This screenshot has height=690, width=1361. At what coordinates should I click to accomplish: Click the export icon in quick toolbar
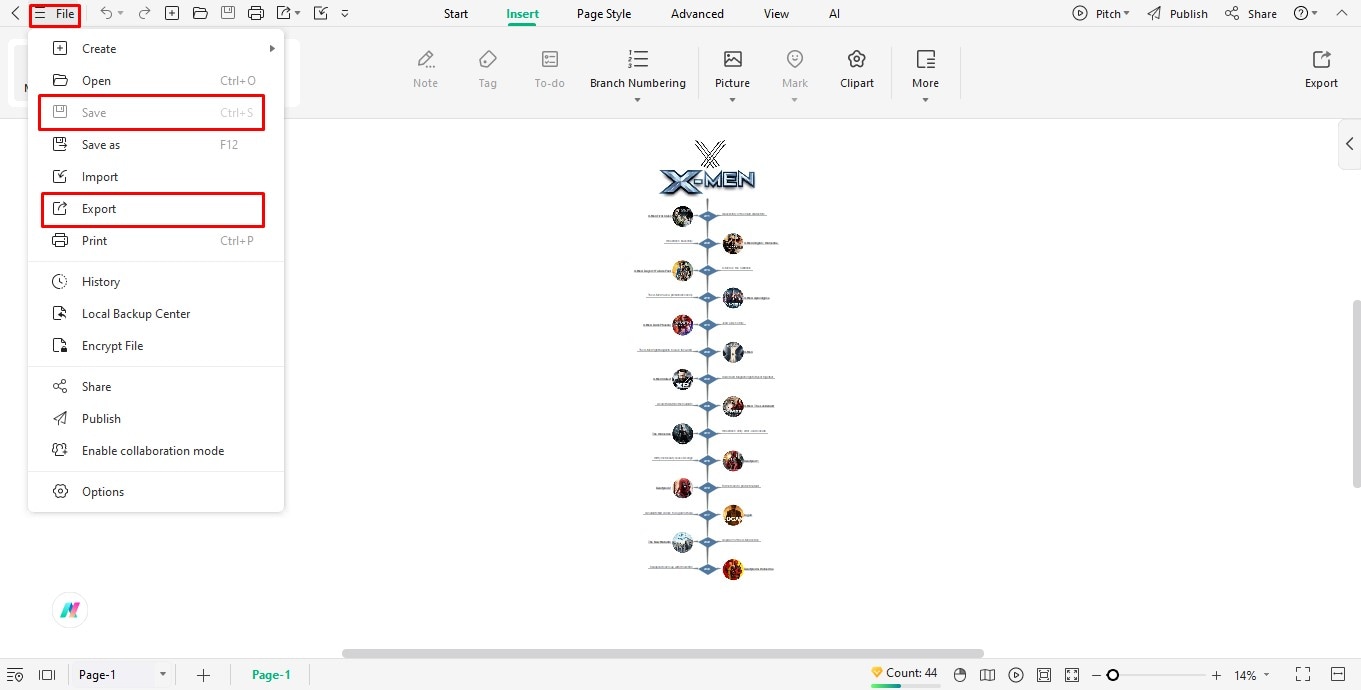284,14
